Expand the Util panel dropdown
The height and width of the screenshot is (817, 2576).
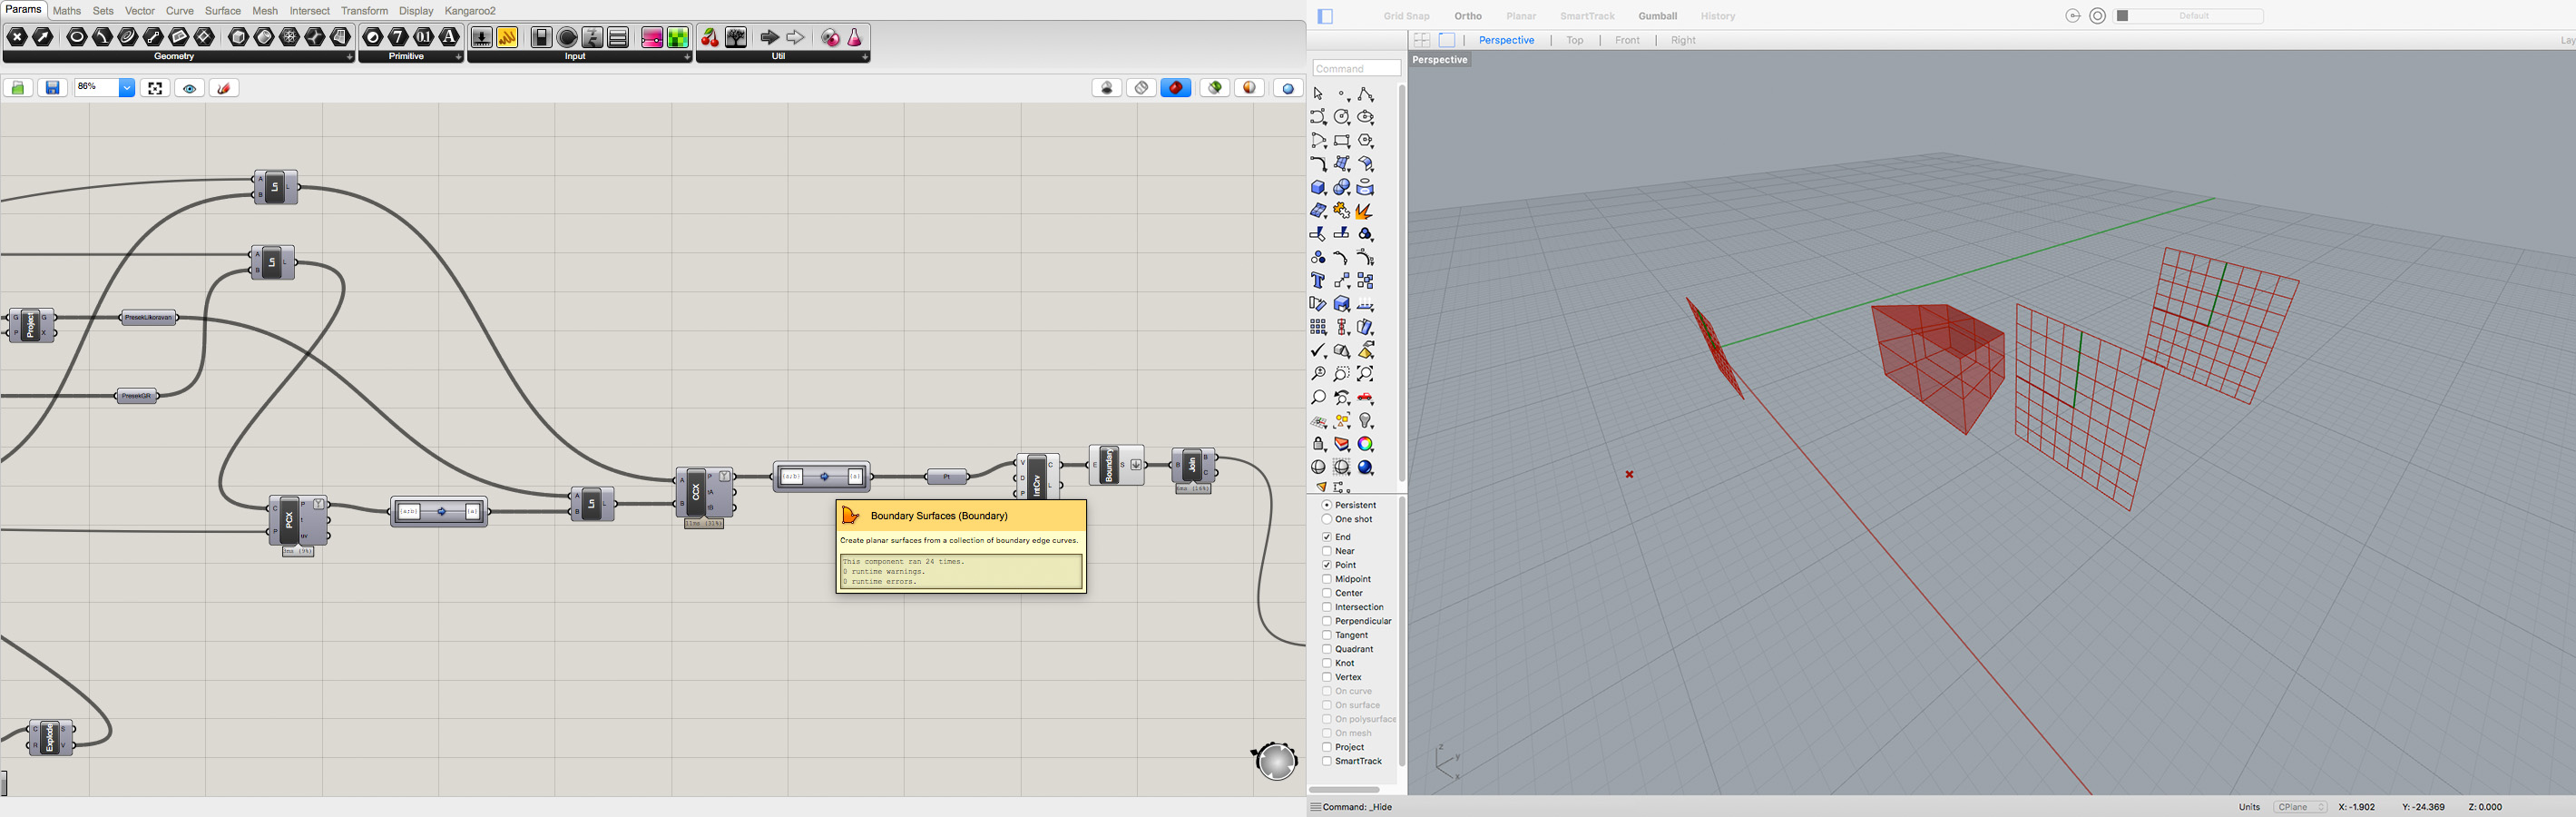point(865,57)
